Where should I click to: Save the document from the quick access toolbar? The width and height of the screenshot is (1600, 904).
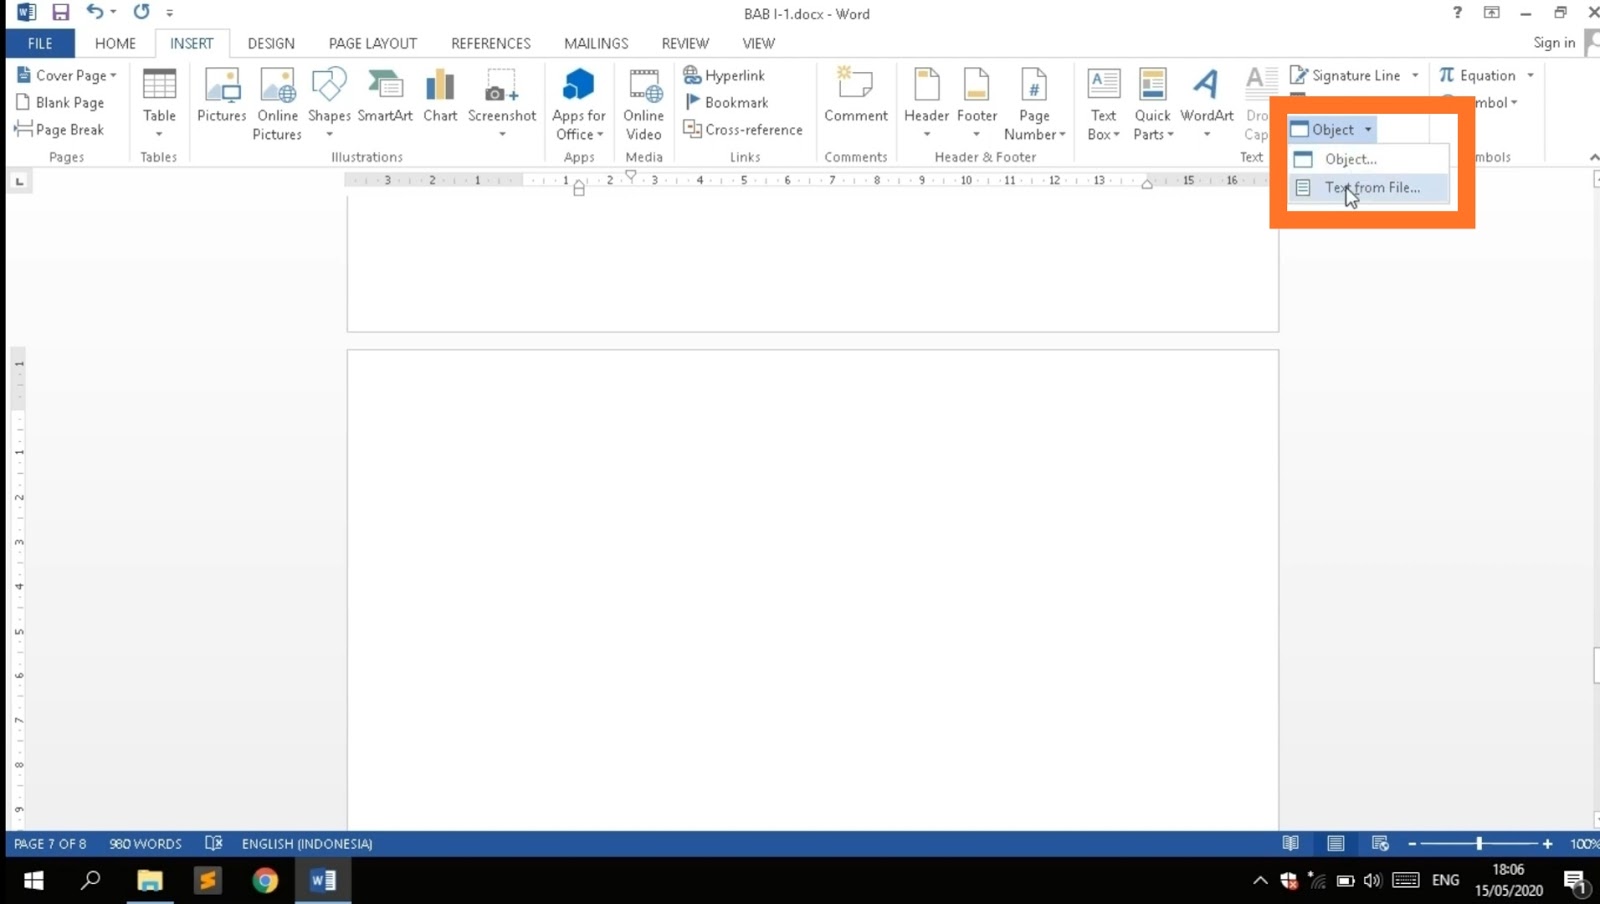tap(60, 13)
